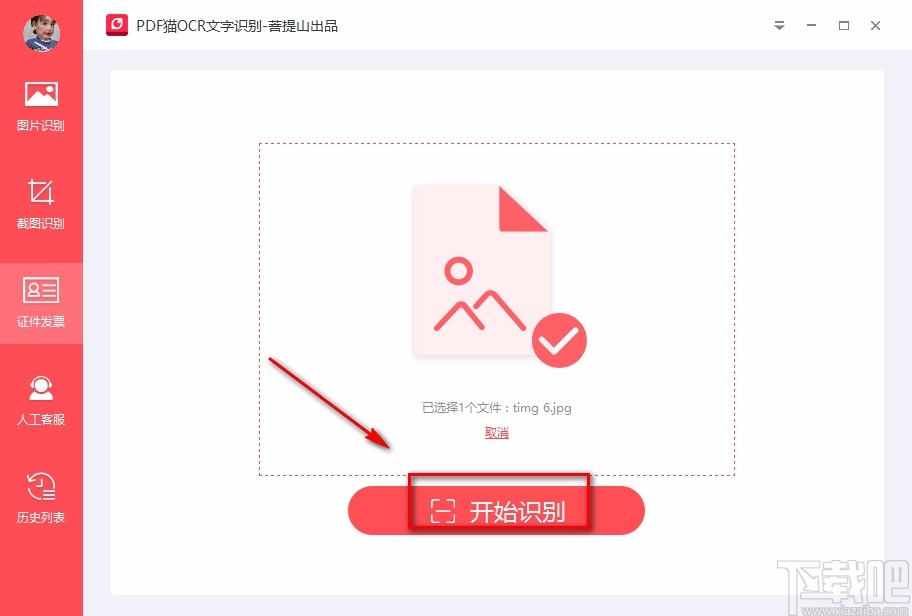Image resolution: width=912 pixels, height=616 pixels.
Task: Switch to the 截图识别 tab label
Action: pyautogui.click(x=41, y=223)
